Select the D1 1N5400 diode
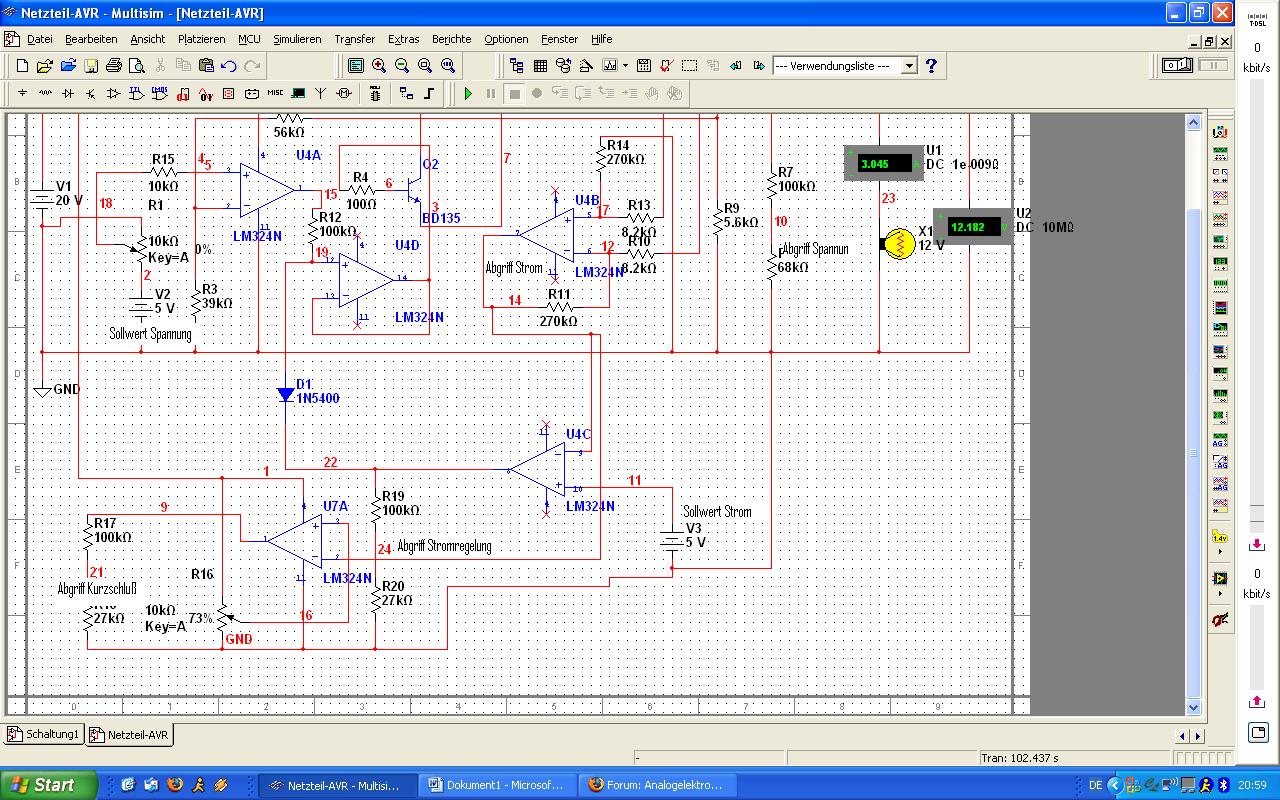The image size is (1280, 800). tap(286, 394)
